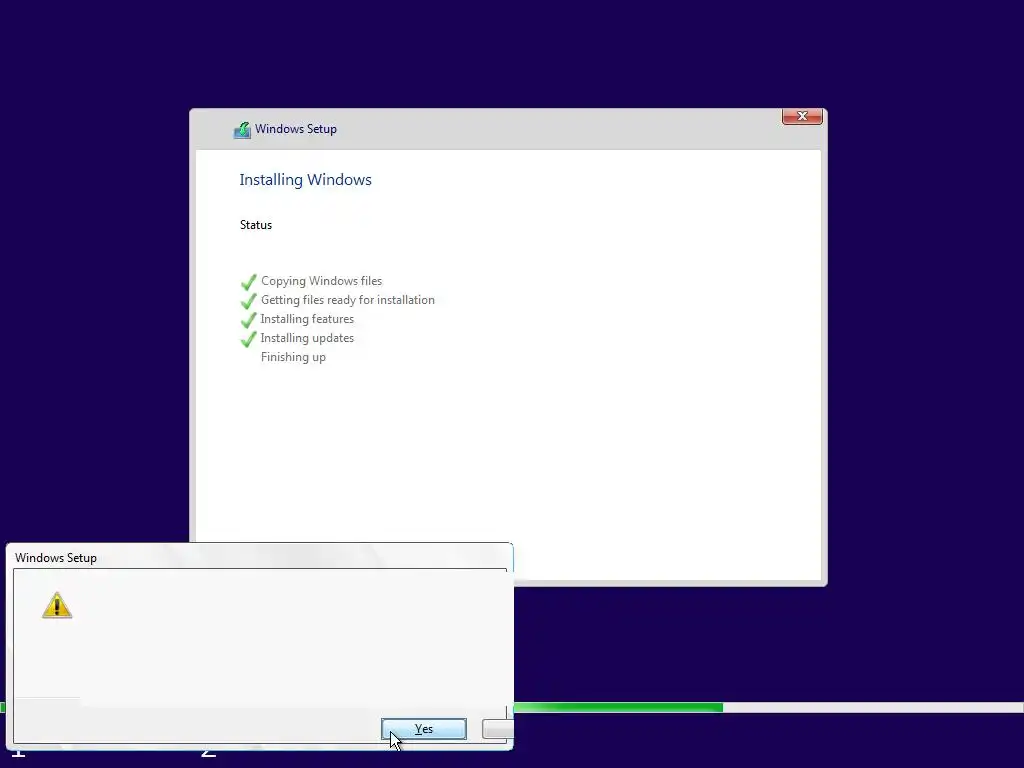The height and width of the screenshot is (768, 1024).
Task: Select the 'Finishing up' status line
Action: pos(293,357)
